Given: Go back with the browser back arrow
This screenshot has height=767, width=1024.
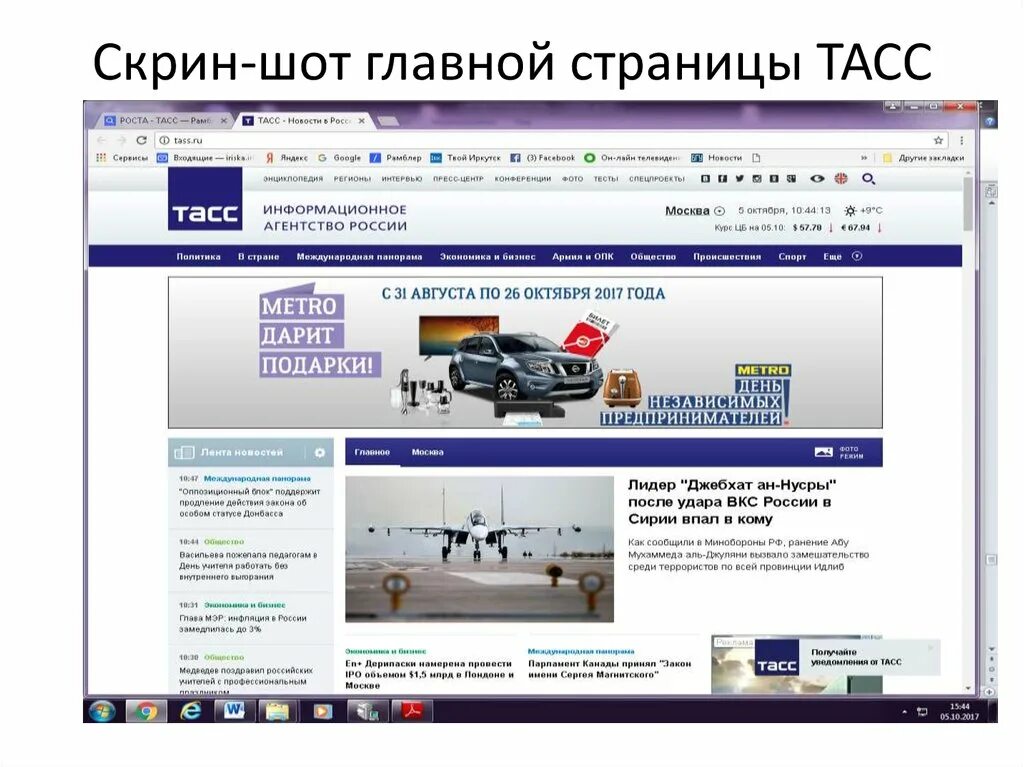Looking at the screenshot, I should click(x=101, y=140).
